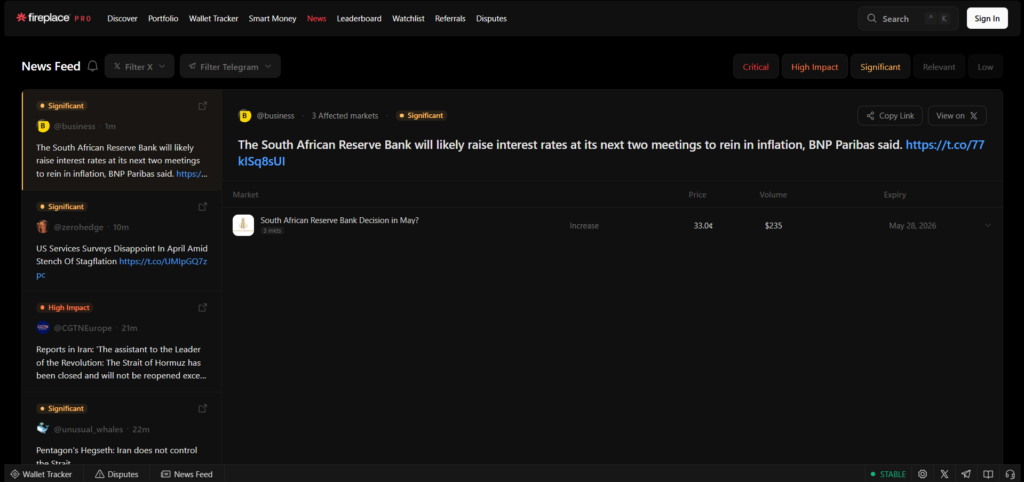Click the May 28, 2026 expiry date
The height and width of the screenshot is (482, 1024).
(x=912, y=225)
